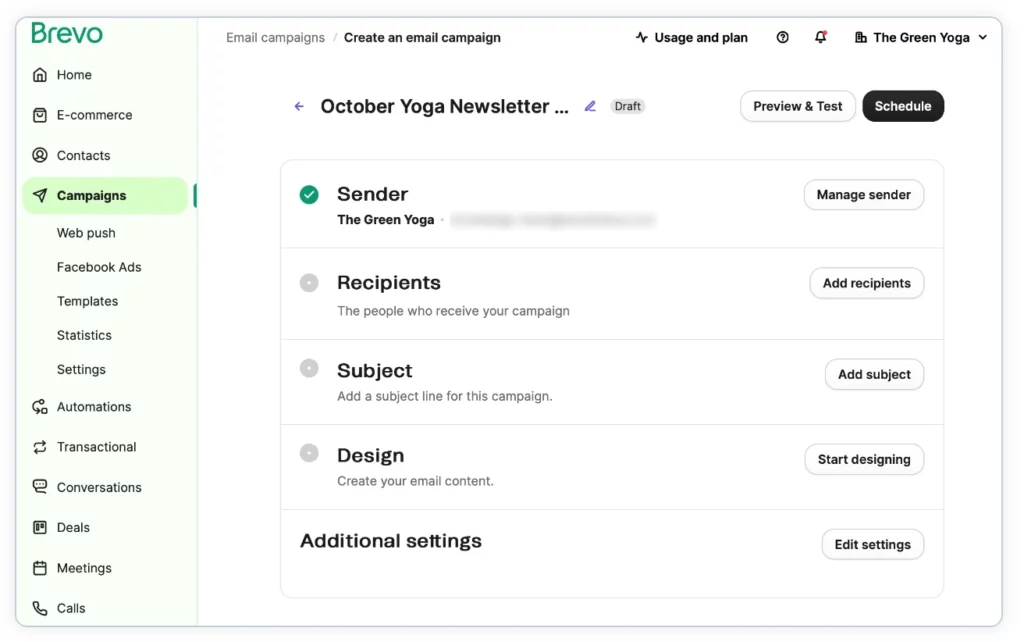Open Web push under Campaigns
1024x642 pixels.
tap(86, 233)
